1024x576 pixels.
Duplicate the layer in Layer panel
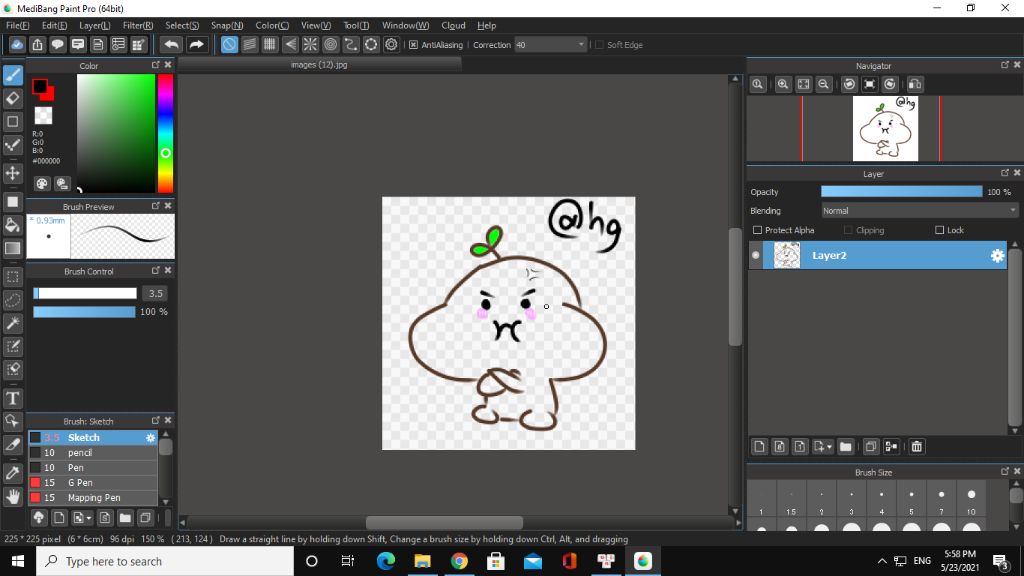click(871, 447)
